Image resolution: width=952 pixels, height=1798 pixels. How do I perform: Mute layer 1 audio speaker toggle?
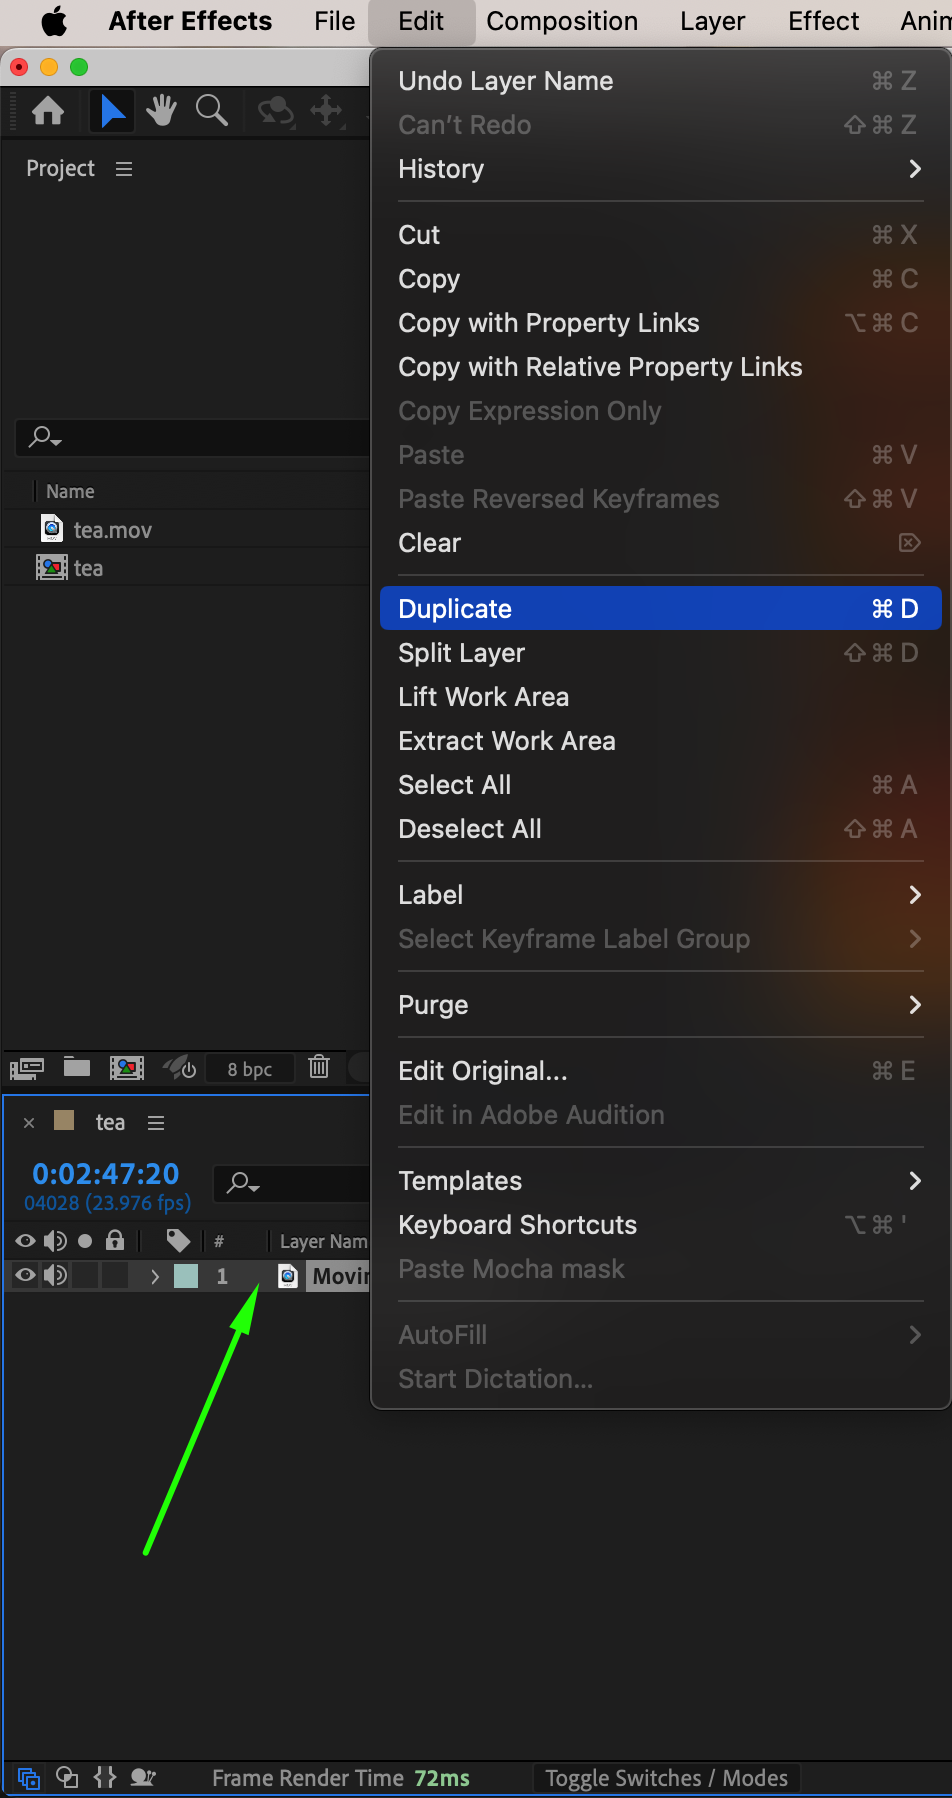coord(55,1275)
